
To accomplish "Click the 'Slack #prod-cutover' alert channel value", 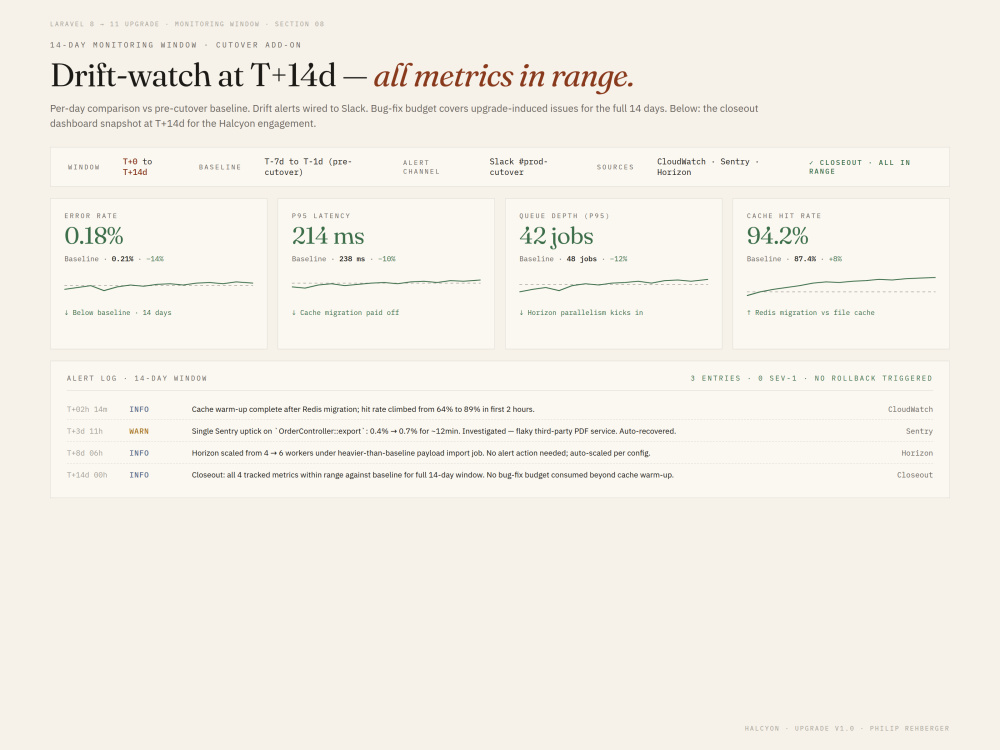I will pos(518,166).
